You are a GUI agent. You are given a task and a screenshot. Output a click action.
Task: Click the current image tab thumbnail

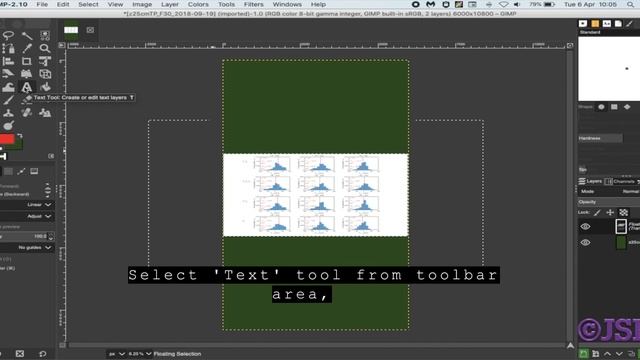[71, 30]
